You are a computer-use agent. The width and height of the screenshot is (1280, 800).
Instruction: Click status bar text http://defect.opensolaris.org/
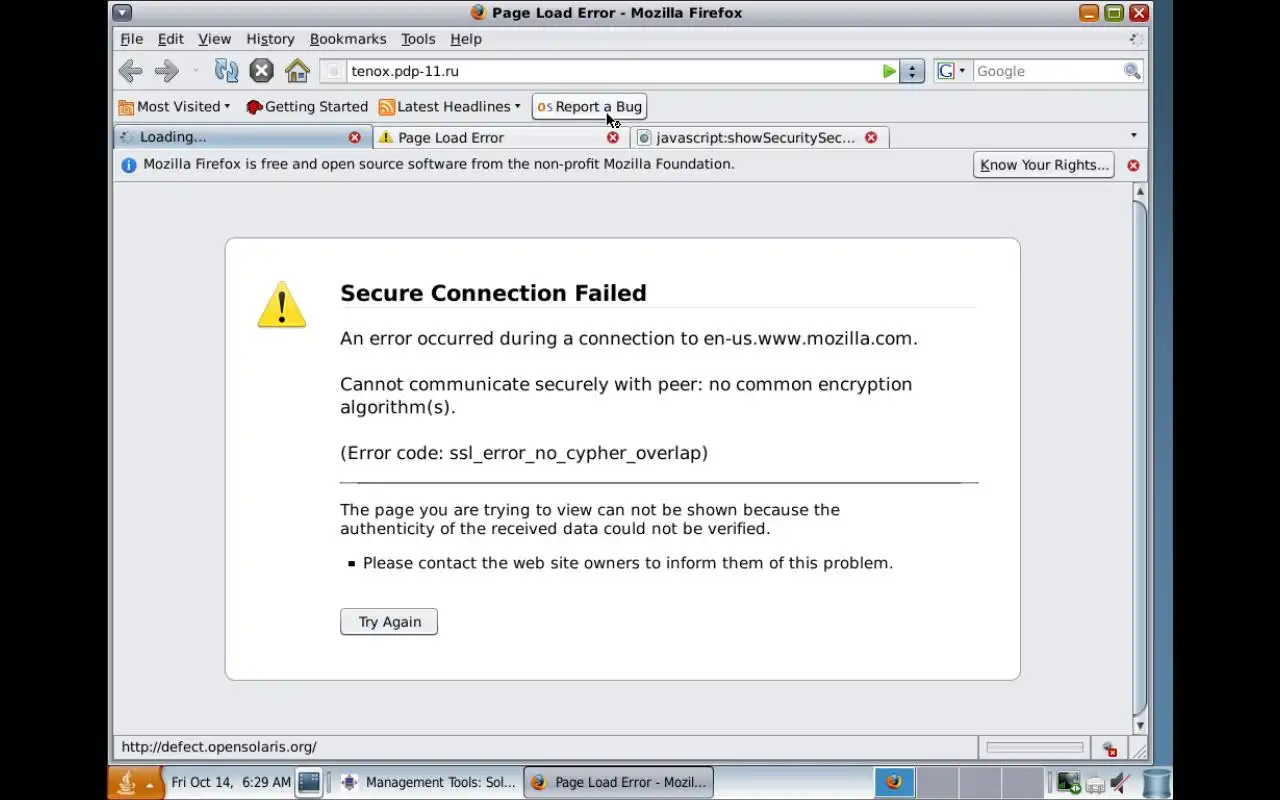point(219,747)
